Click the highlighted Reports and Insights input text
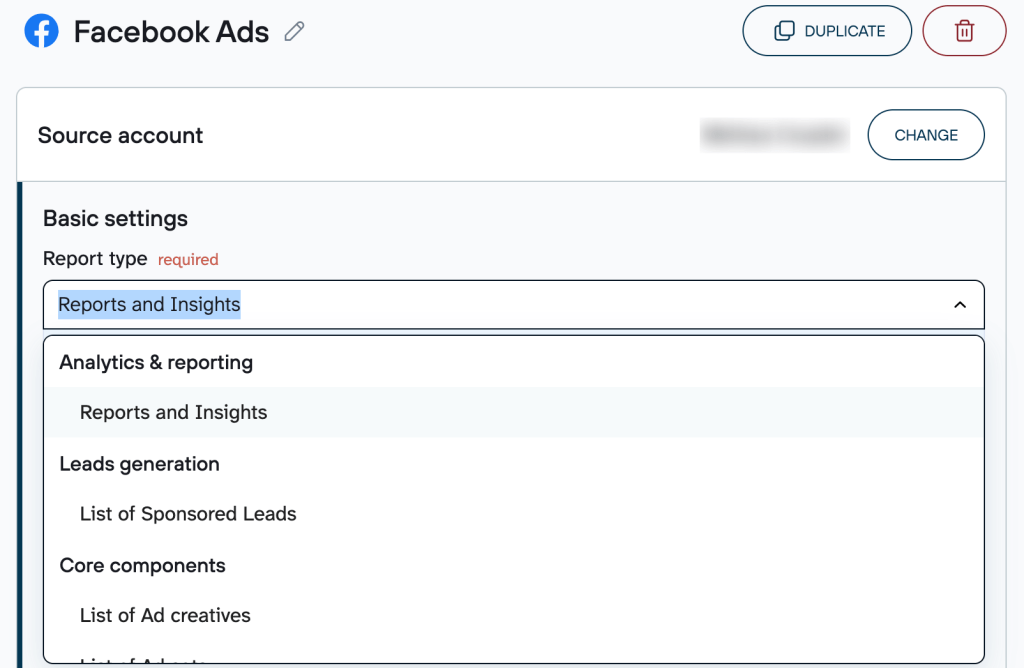This screenshot has width=1024, height=668. (x=148, y=304)
